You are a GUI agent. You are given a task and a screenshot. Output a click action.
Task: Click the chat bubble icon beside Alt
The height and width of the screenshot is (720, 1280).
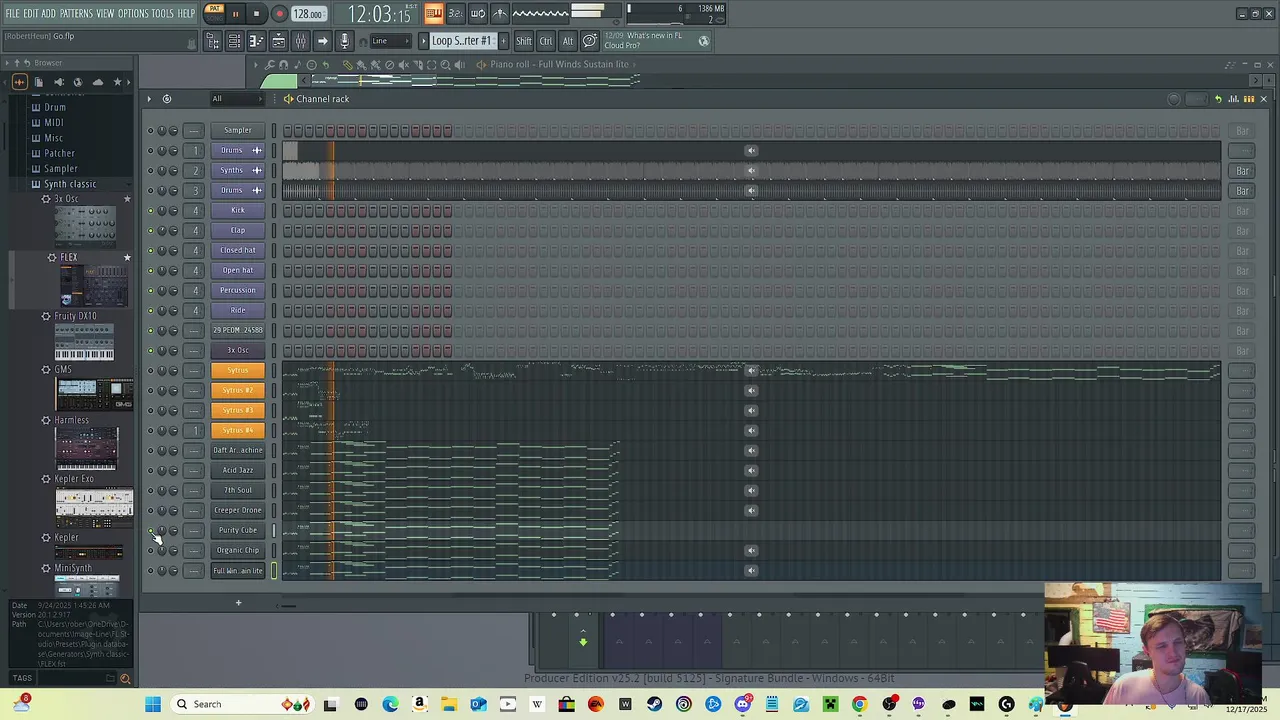click(x=590, y=41)
